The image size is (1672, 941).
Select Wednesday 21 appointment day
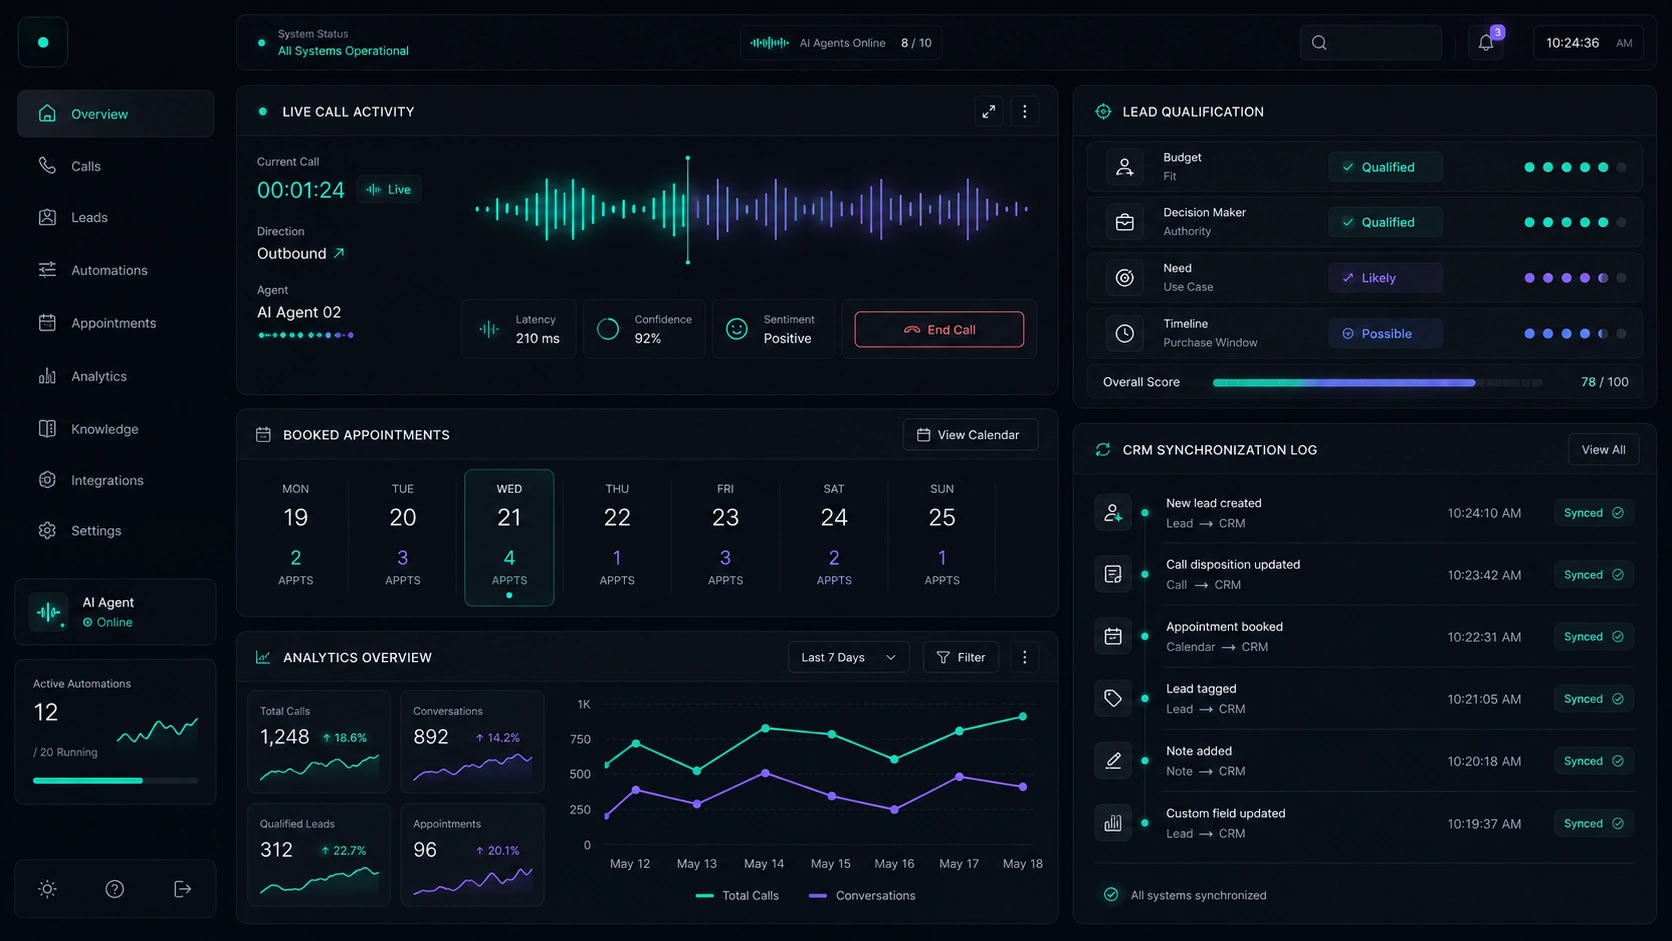tap(509, 538)
